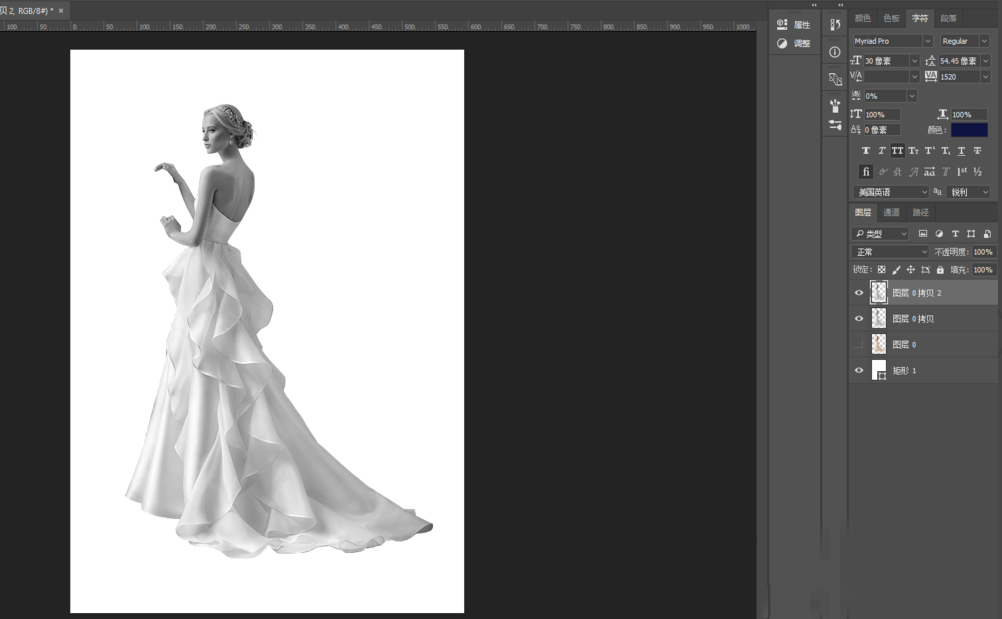Show the hidden 图层 0 layer
Screen dimensions: 1002x619
click(x=858, y=344)
